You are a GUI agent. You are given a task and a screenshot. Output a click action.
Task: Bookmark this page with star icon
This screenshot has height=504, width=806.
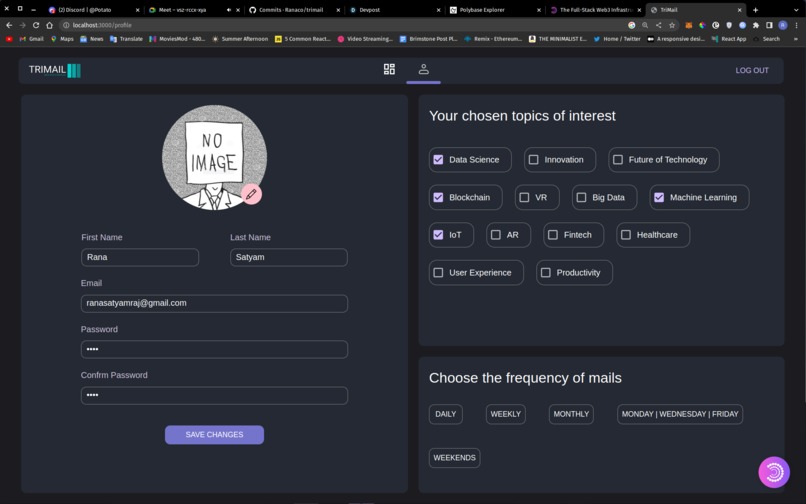point(672,25)
